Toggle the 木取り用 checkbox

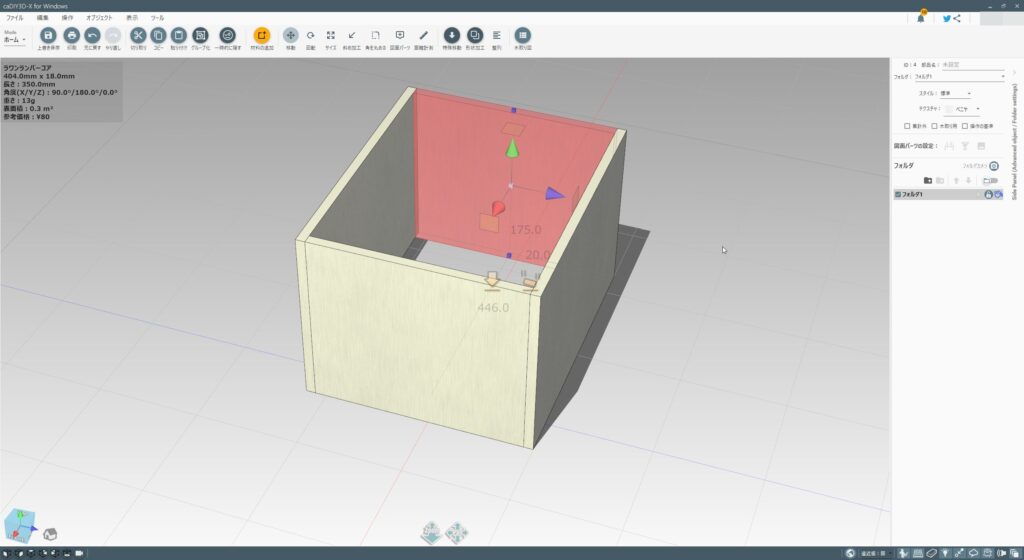tap(934, 126)
